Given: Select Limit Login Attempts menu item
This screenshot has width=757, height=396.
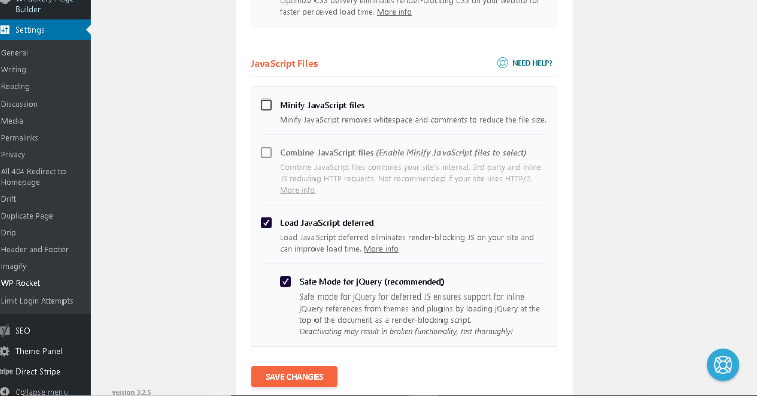Looking at the screenshot, I should tap(37, 301).
